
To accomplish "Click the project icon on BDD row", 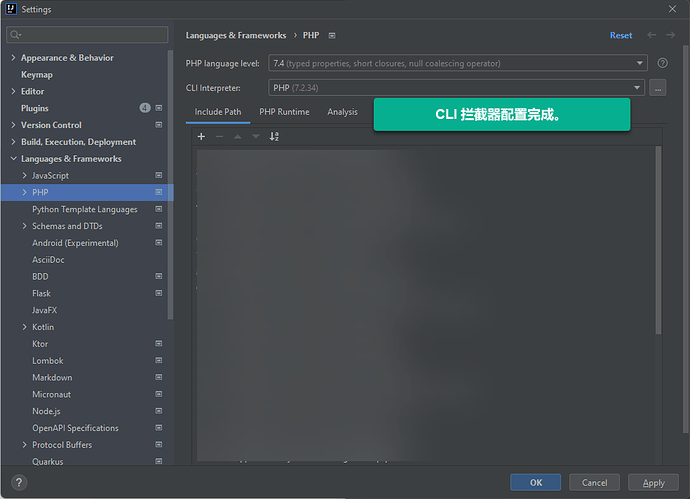I will pos(159,276).
